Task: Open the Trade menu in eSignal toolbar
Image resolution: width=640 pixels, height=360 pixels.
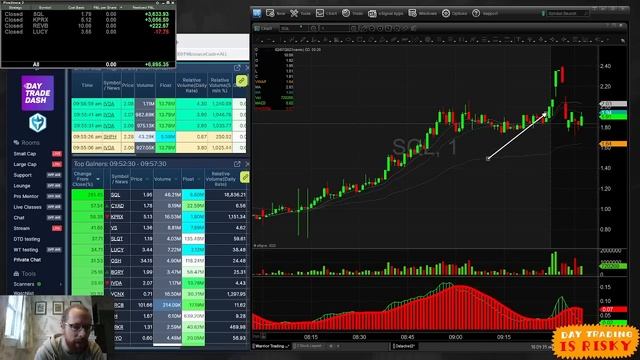Action: click(x=353, y=13)
